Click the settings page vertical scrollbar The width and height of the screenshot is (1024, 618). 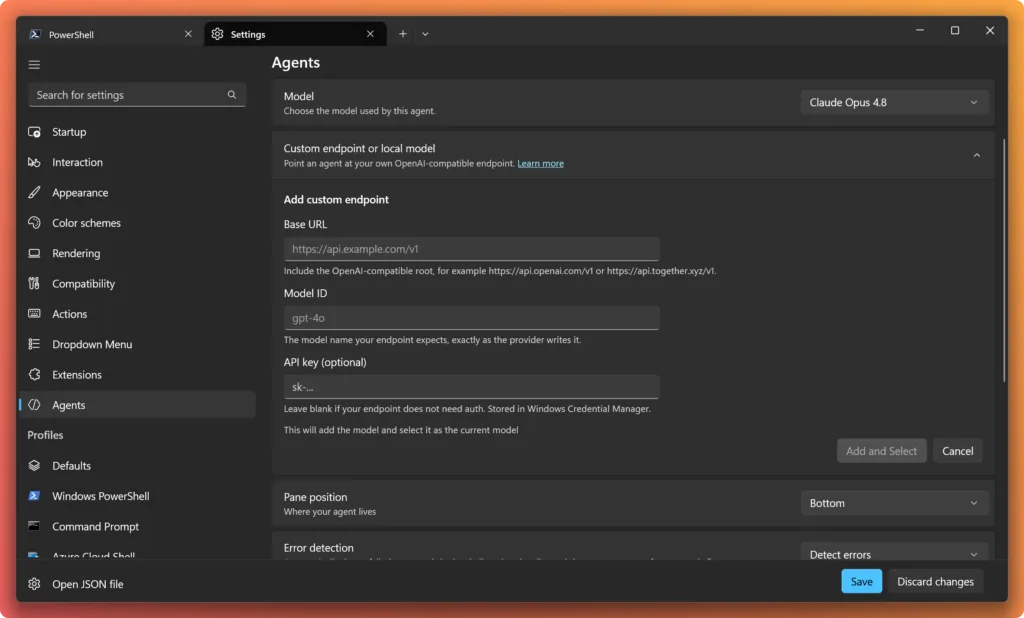point(1004,260)
